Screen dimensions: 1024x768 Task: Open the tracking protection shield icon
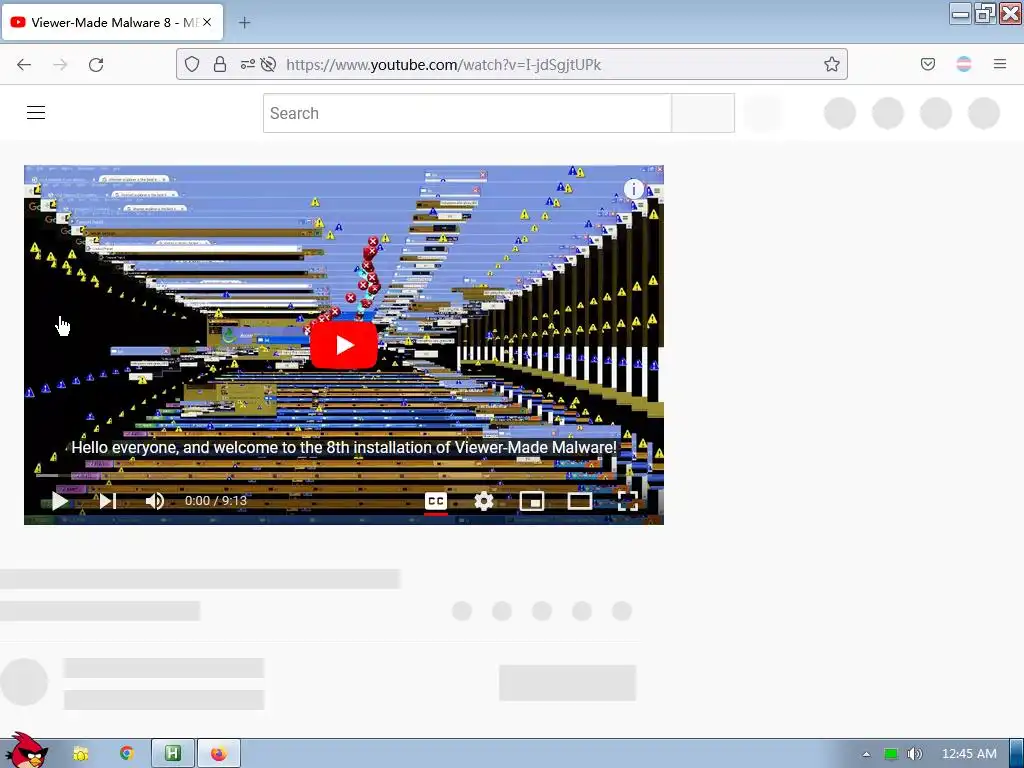point(191,64)
